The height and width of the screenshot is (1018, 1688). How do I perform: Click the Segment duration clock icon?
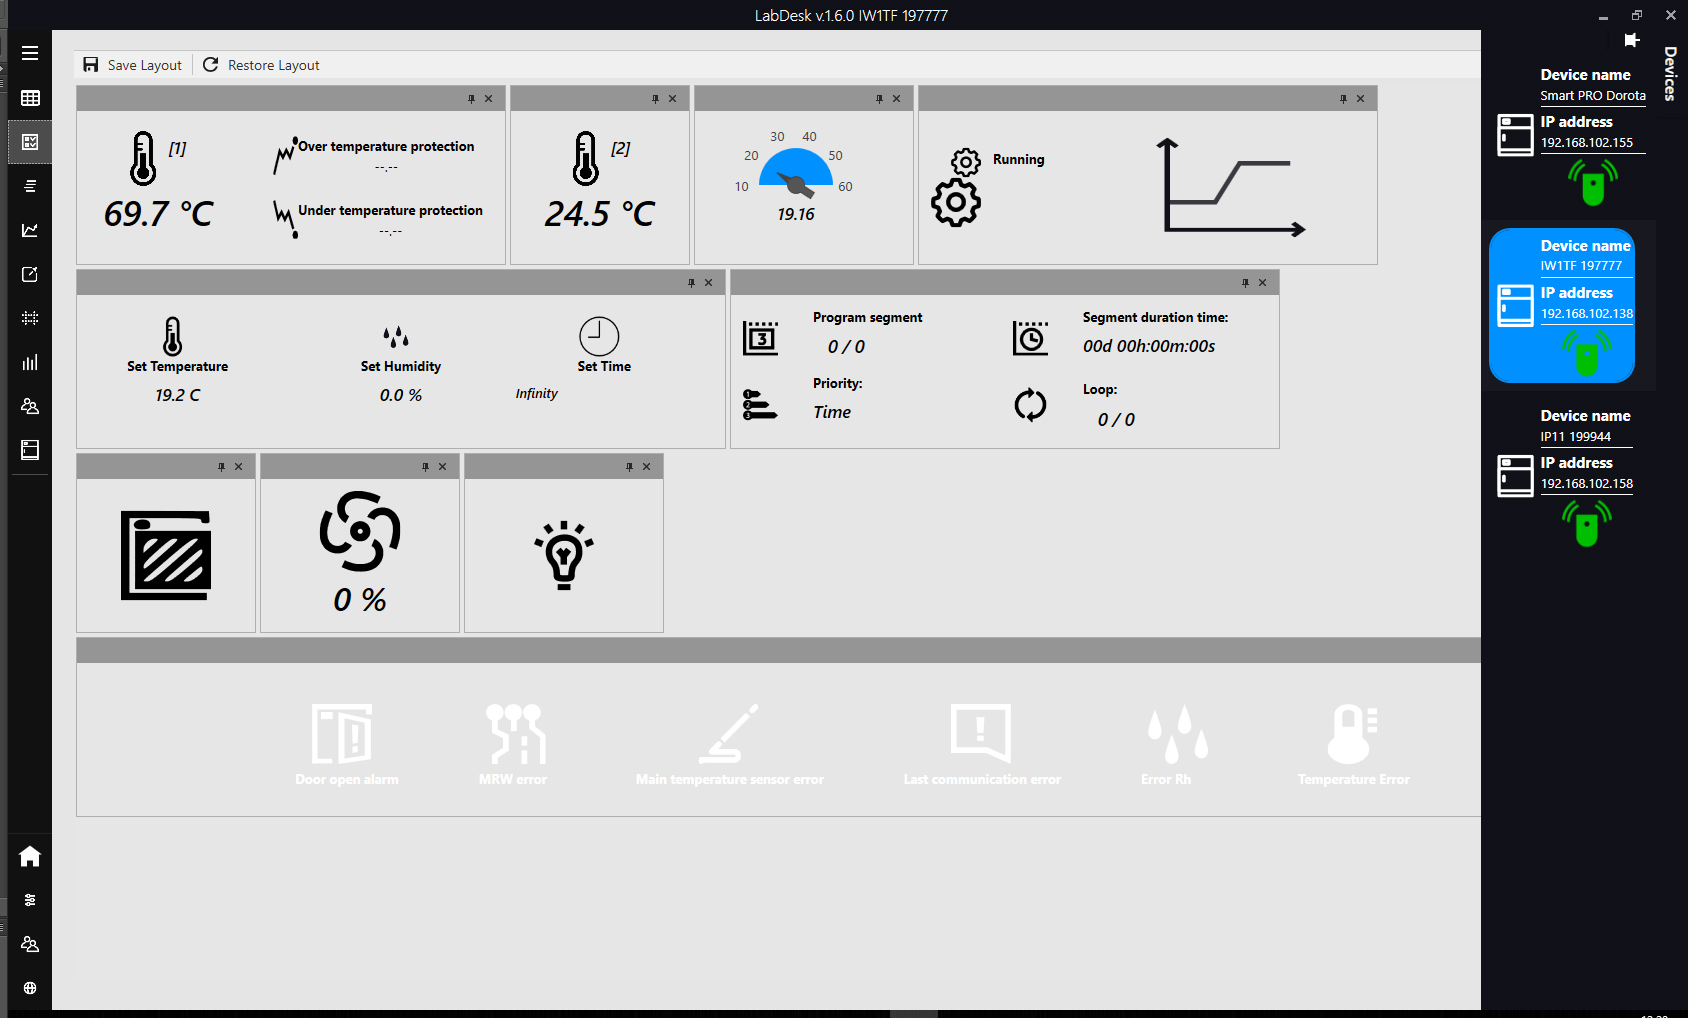pos(1030,338)
